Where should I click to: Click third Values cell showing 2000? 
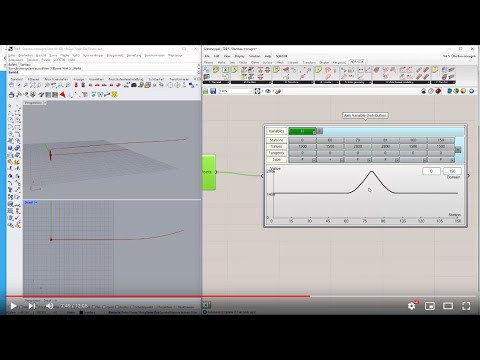coord(358,147)
